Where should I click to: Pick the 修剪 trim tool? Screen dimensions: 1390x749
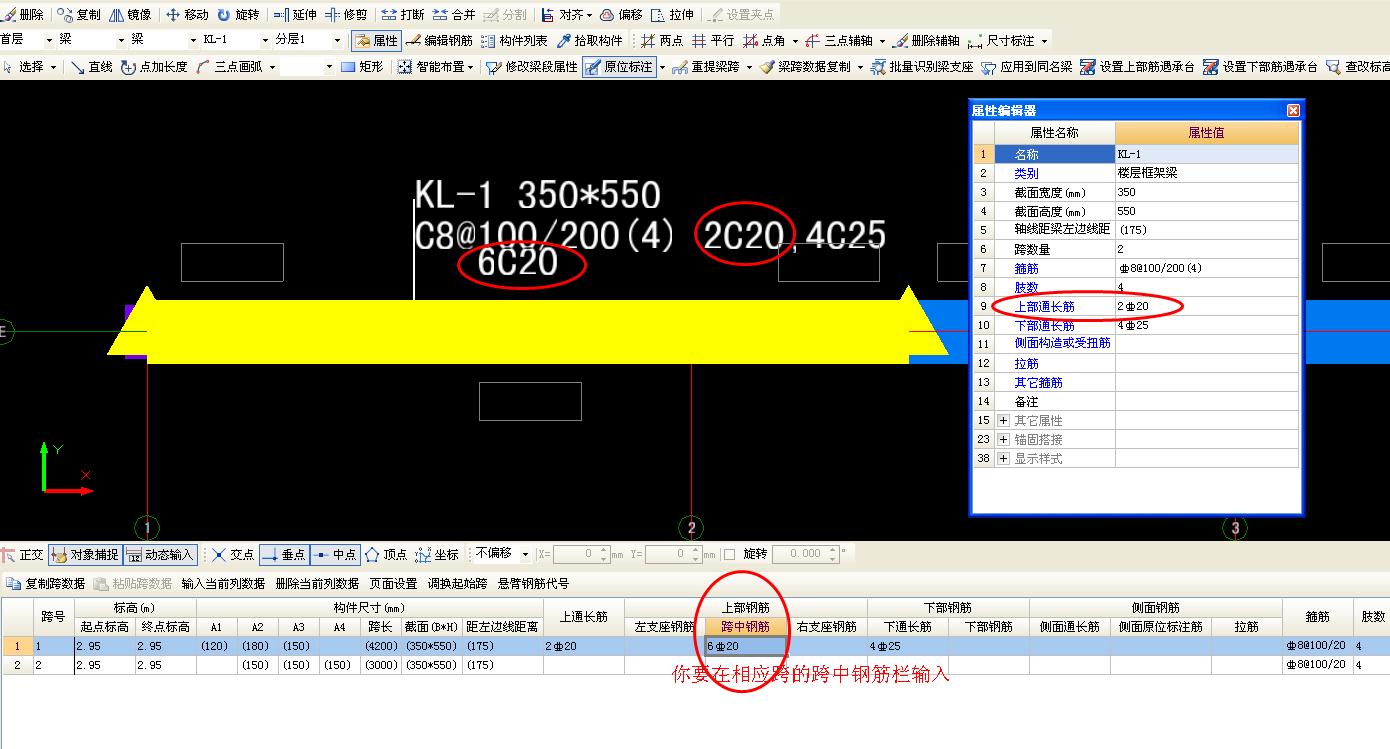point(346,15)
